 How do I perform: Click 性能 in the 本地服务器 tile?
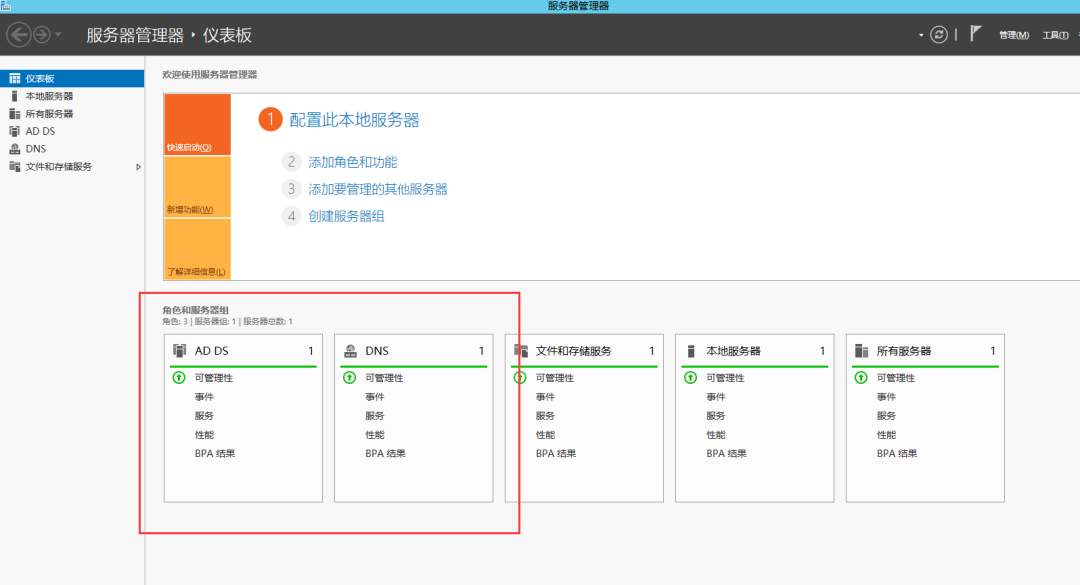coord(716,435)
